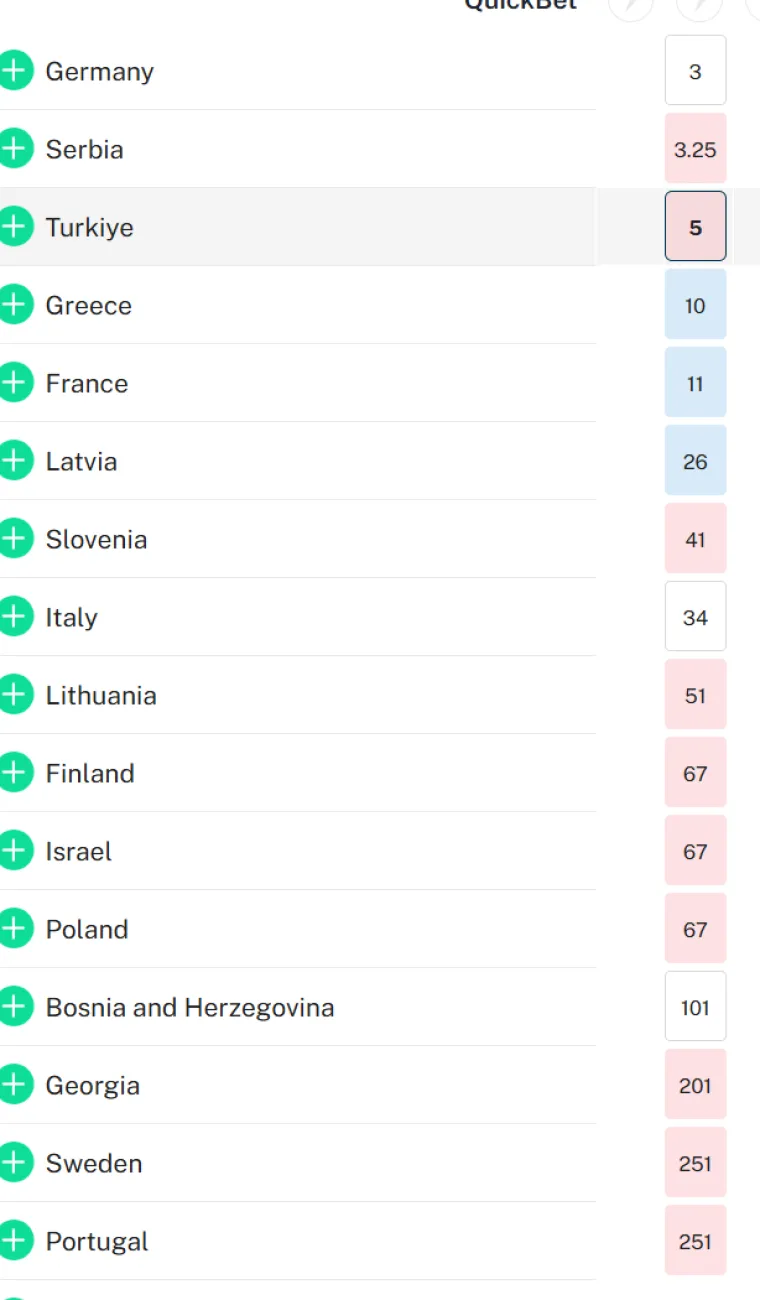Select the plus icon beside Latvia
The width and height of the screenshot is (760, 1300).
[16, 460]
